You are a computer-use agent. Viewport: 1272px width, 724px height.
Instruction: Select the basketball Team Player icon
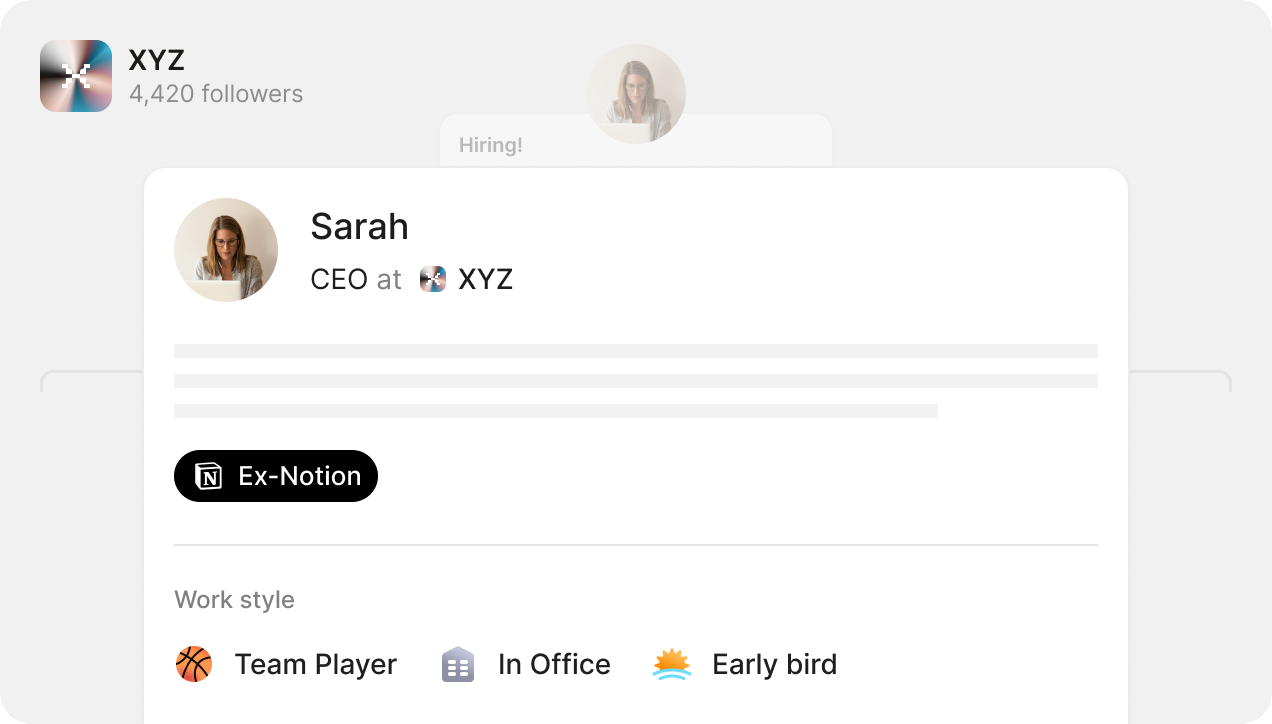pyautogui.click(x=194, y=664)
